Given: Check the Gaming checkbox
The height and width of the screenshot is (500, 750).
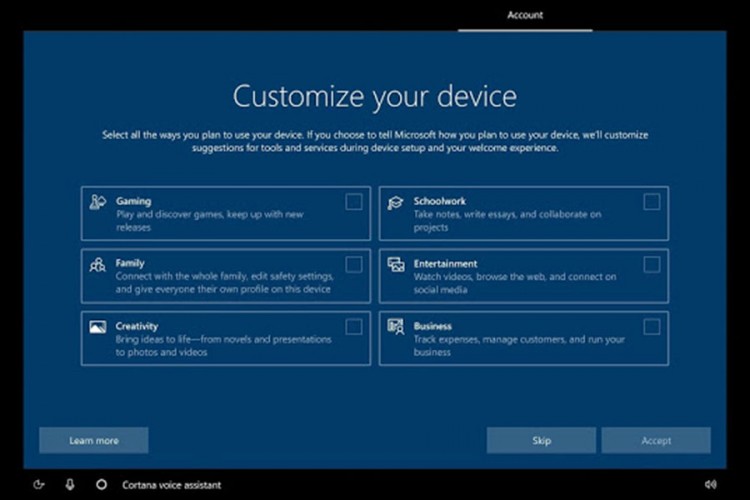Looking at the screenshot, I should [353, 202].
